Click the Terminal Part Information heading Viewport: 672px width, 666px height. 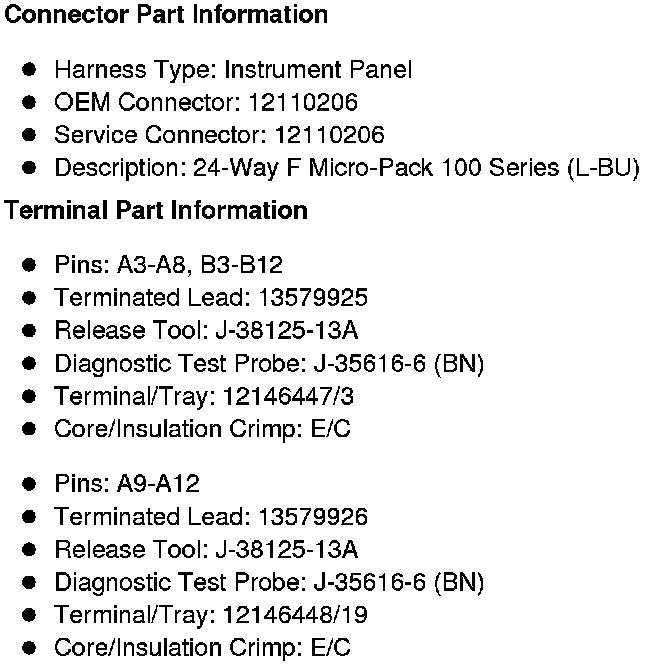[x=156, y=211]
